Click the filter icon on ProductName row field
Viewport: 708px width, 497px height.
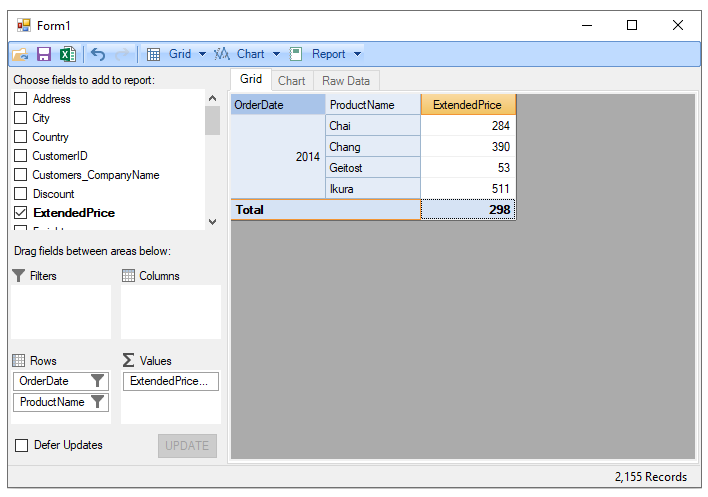pos(97,402)
